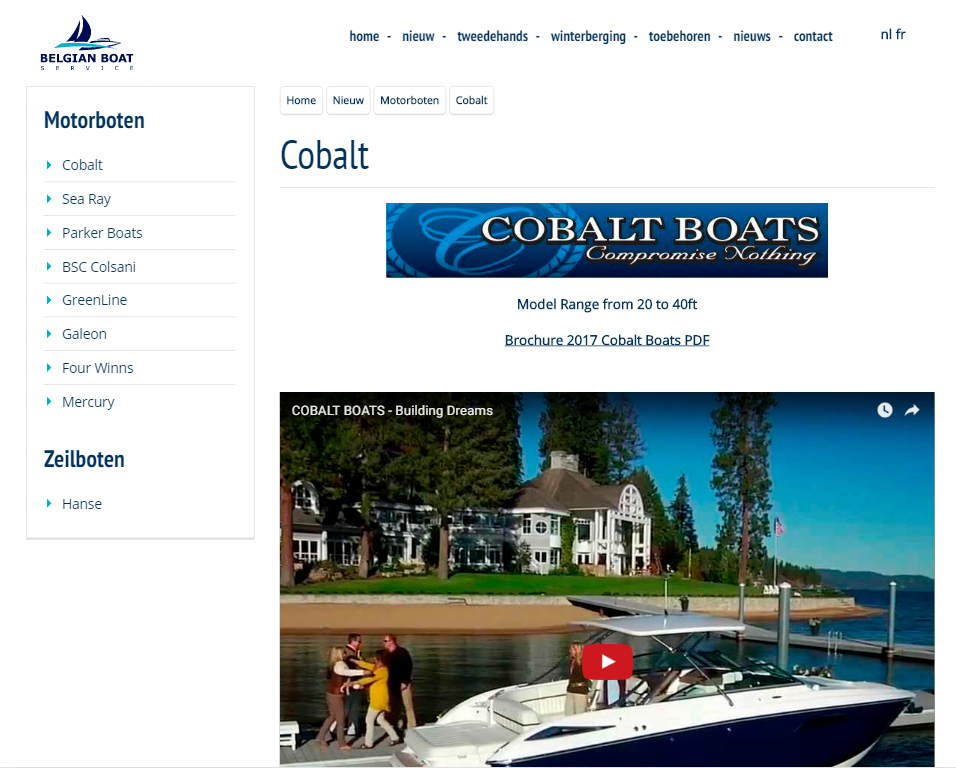
Task: Go to tweedehands in top navigation
Action: click(493, 37)
